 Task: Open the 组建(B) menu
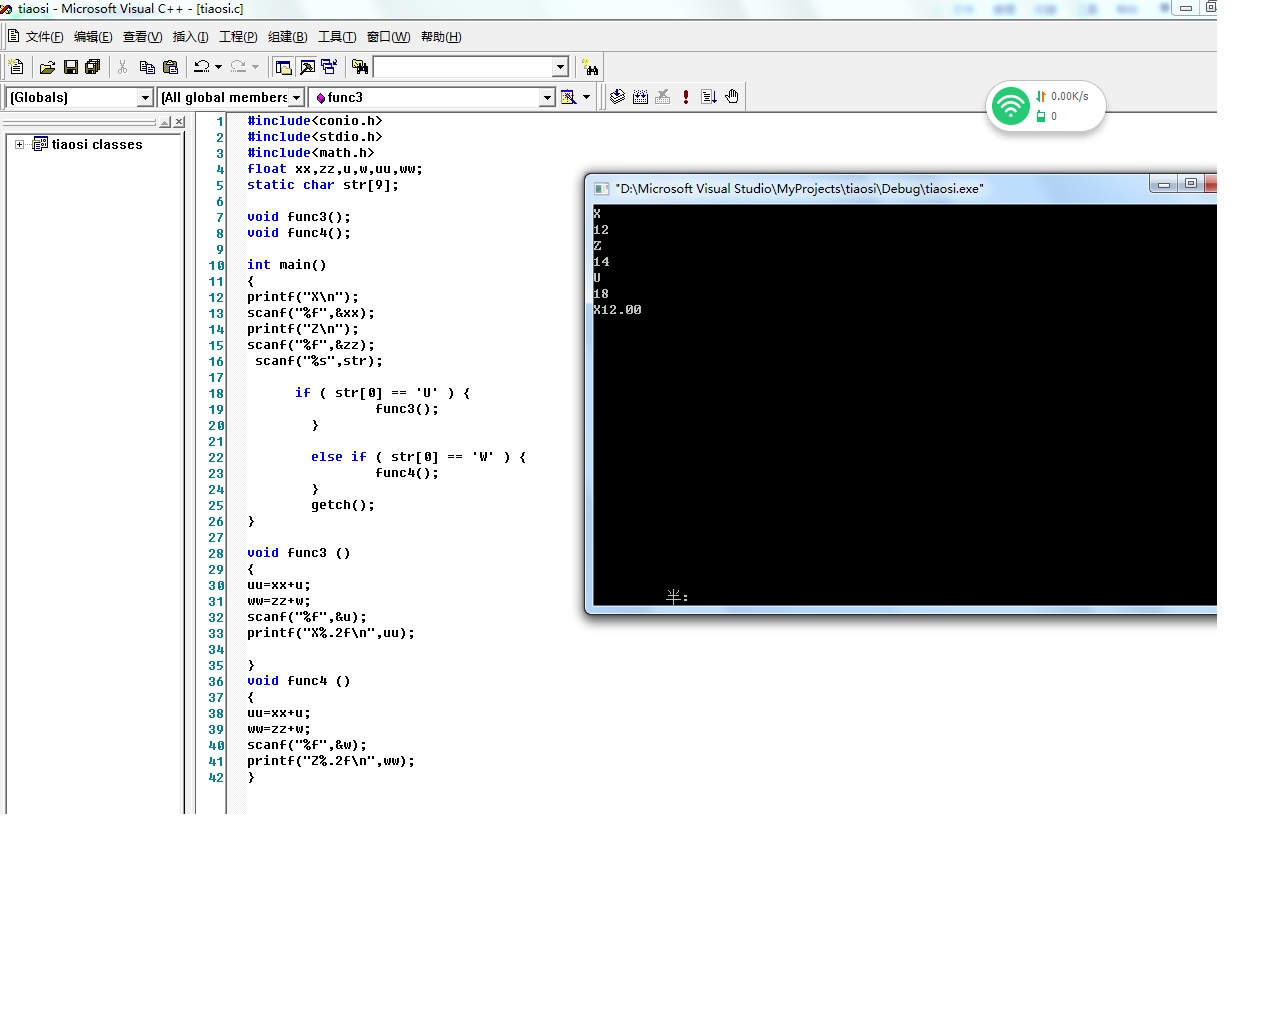[x=287, y=37]
